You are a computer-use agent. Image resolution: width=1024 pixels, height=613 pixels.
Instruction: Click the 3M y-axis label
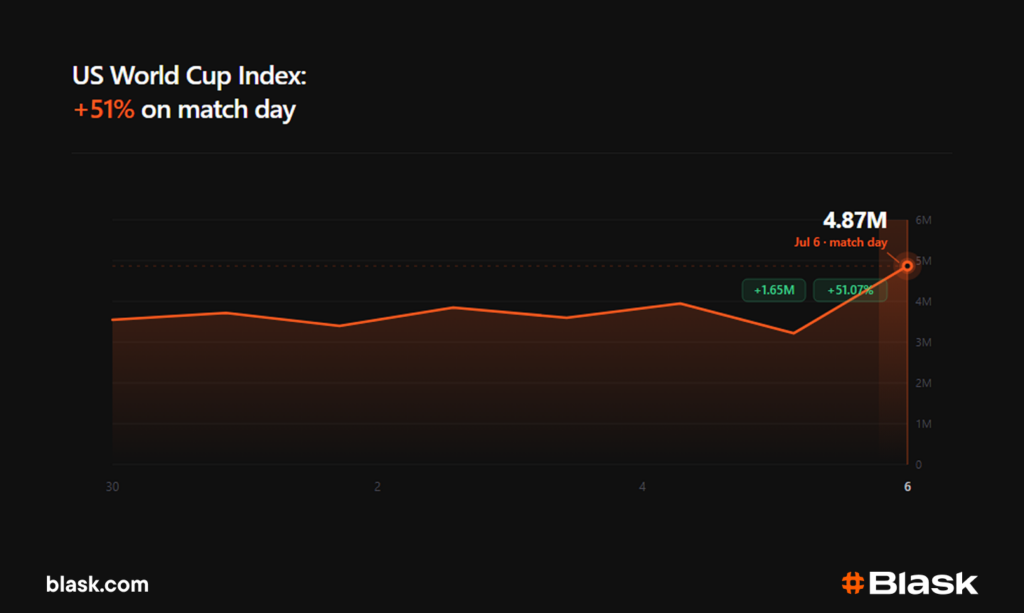923,342
